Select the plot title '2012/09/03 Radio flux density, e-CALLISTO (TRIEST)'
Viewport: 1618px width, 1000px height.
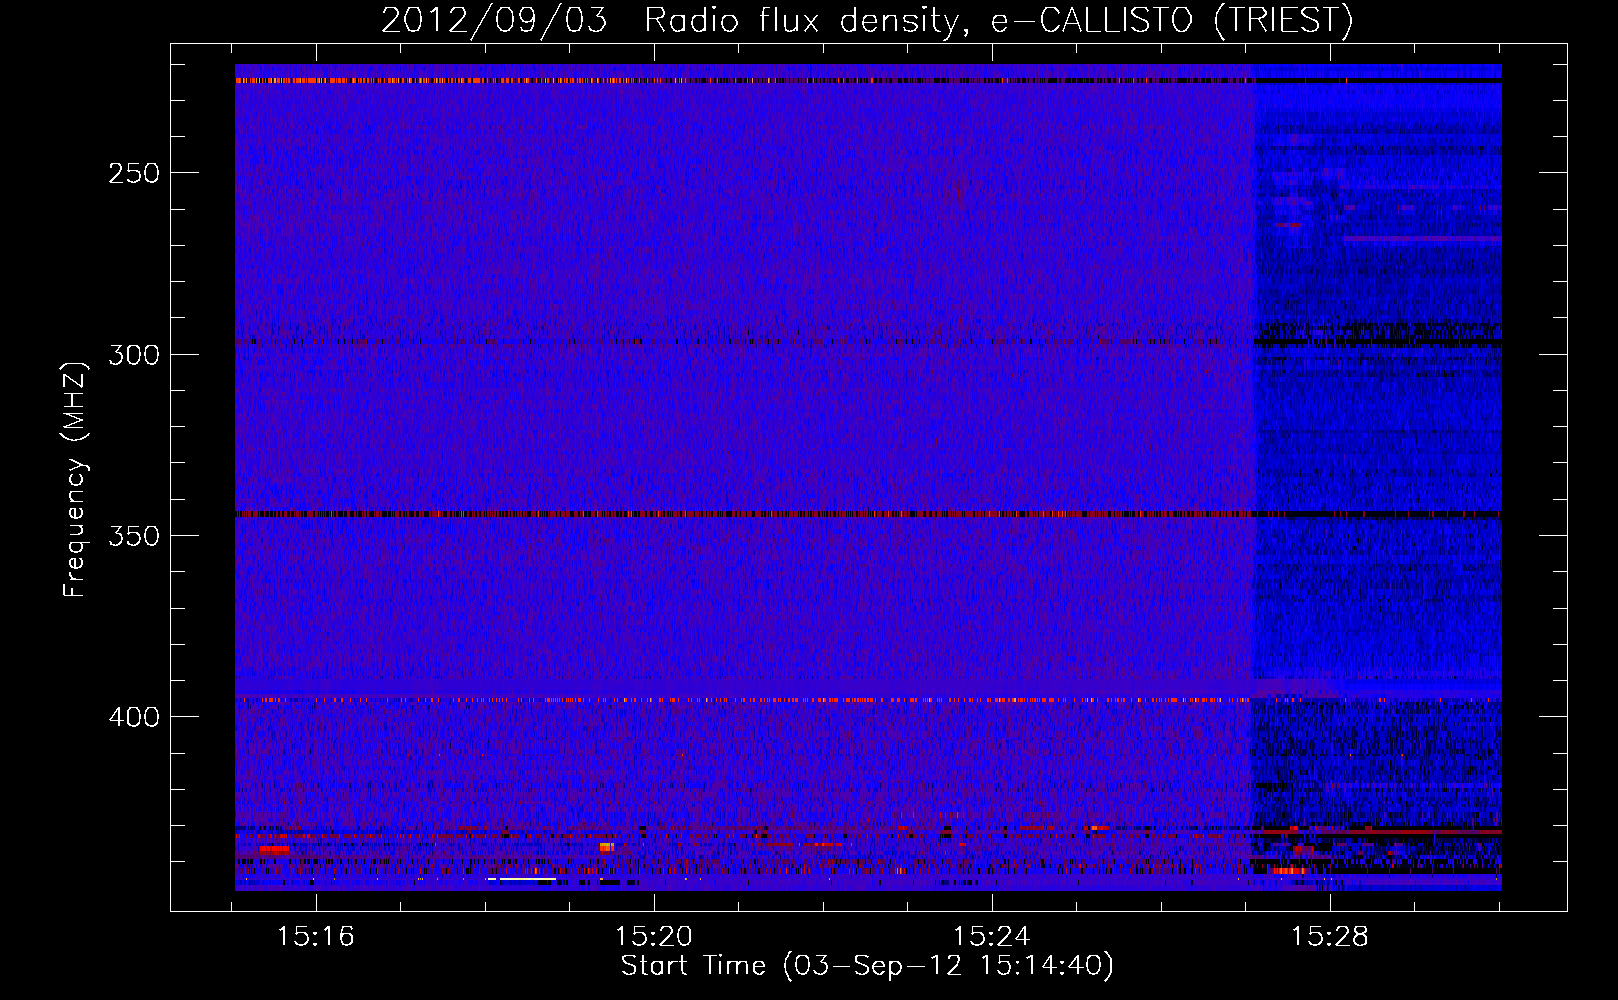[x=867, y=20]
